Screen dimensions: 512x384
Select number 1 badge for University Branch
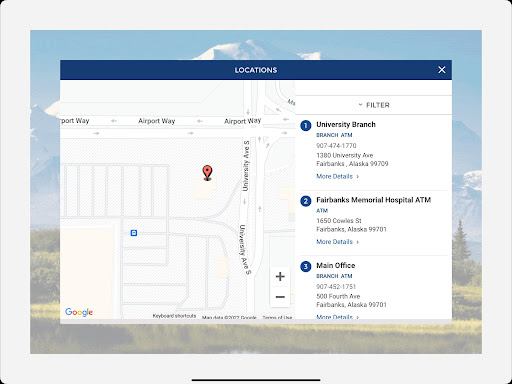coord(306,125)
